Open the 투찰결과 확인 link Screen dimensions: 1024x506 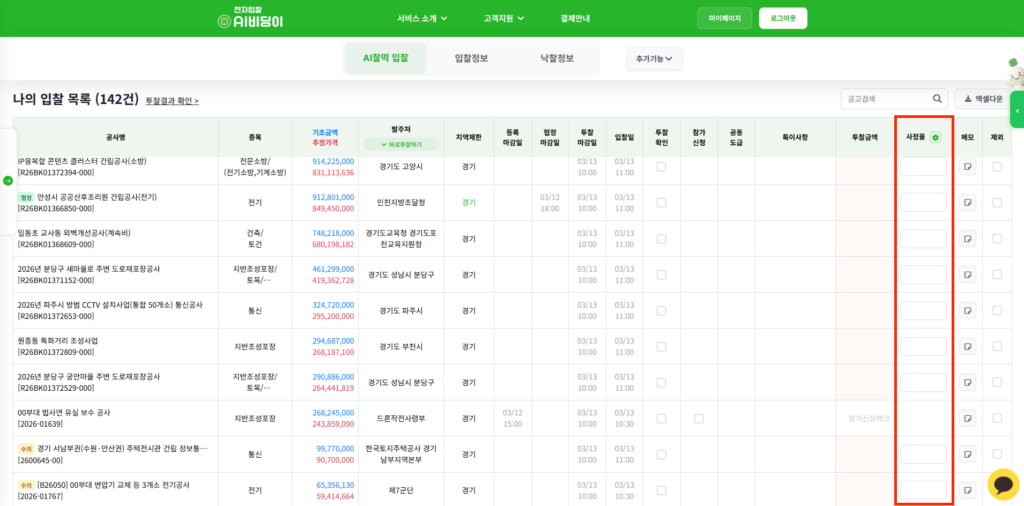coord(172,101)
